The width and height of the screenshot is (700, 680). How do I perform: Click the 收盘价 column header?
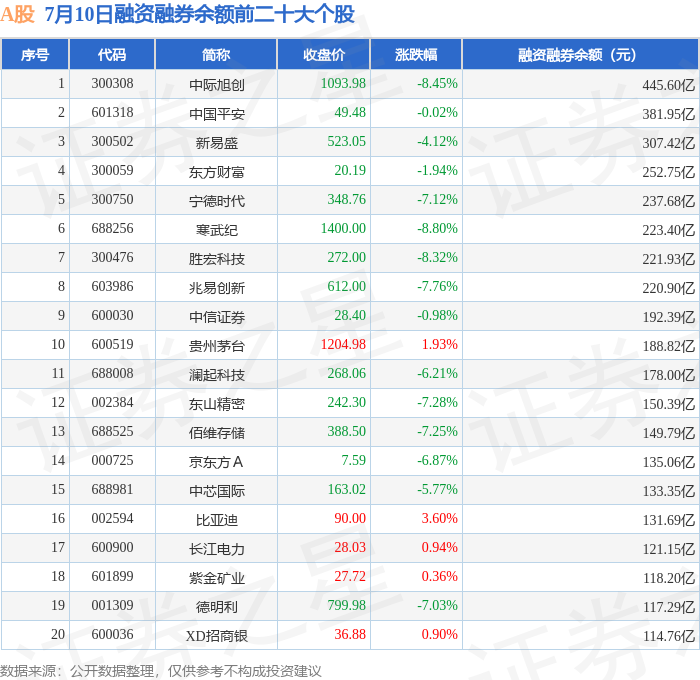324,54
